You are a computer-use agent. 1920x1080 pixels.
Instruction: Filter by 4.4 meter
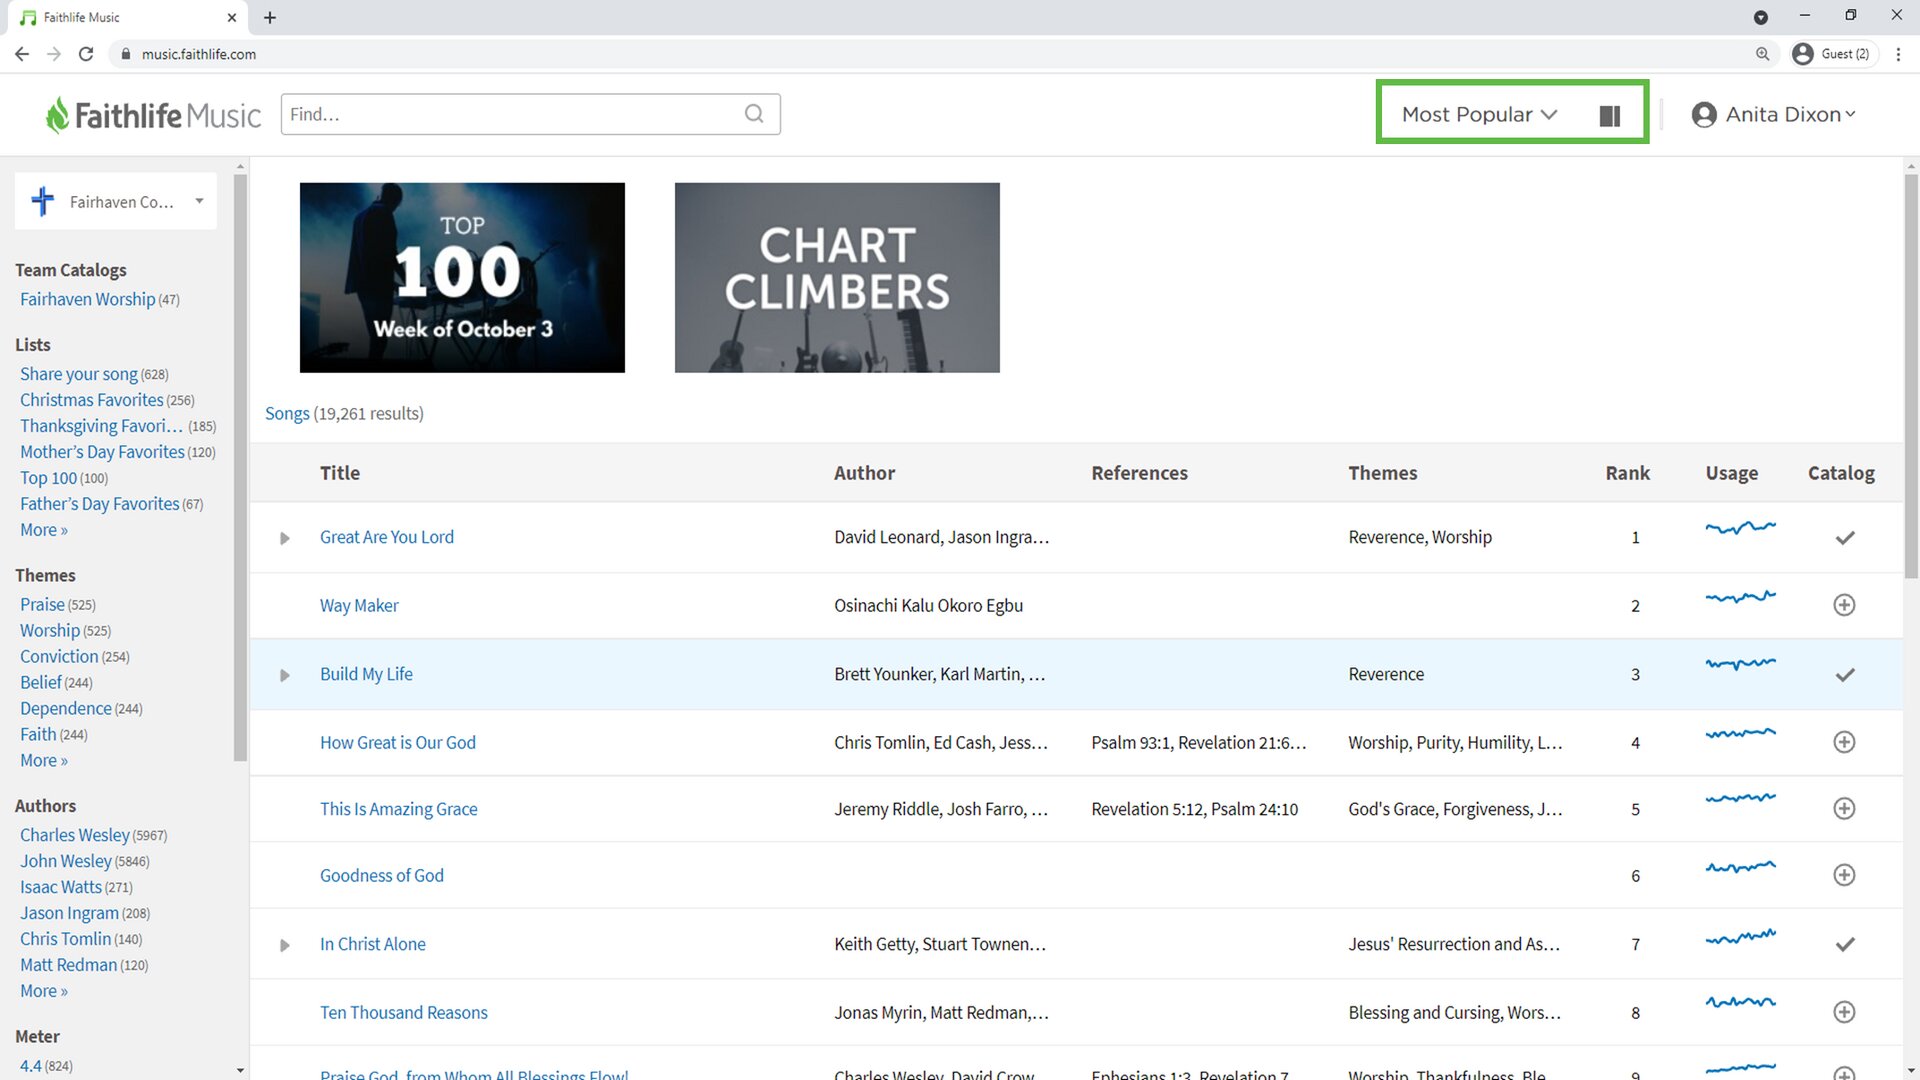[31, 1066]
